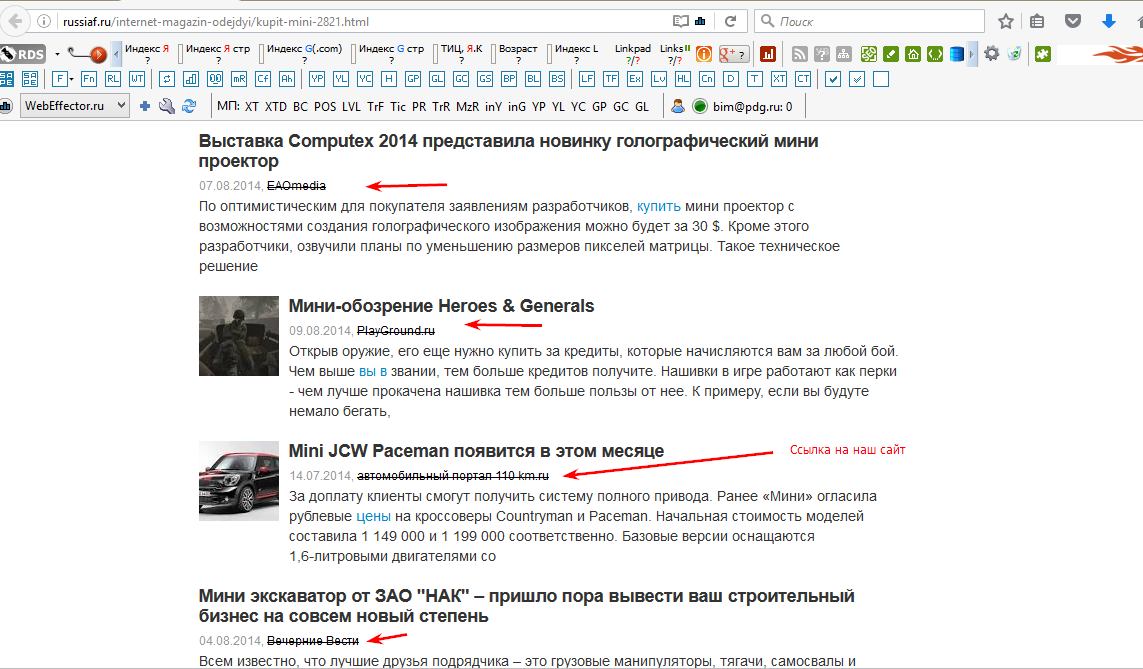Image resolution: width=1143 pixels, height=669 pixels.
Task: Click the Cf toolbar button
Action: click(263, 79)
